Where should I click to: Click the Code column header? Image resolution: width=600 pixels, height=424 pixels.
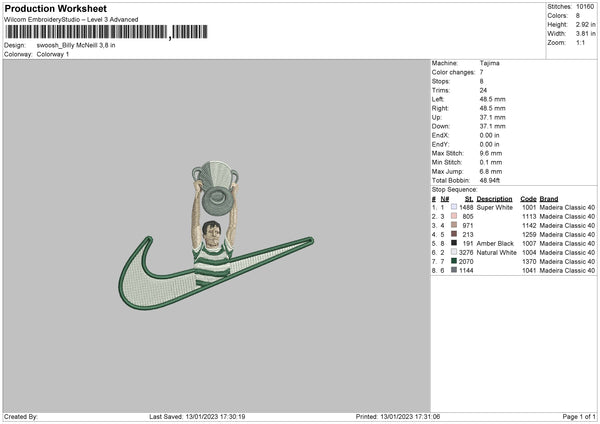pos(528,199)
